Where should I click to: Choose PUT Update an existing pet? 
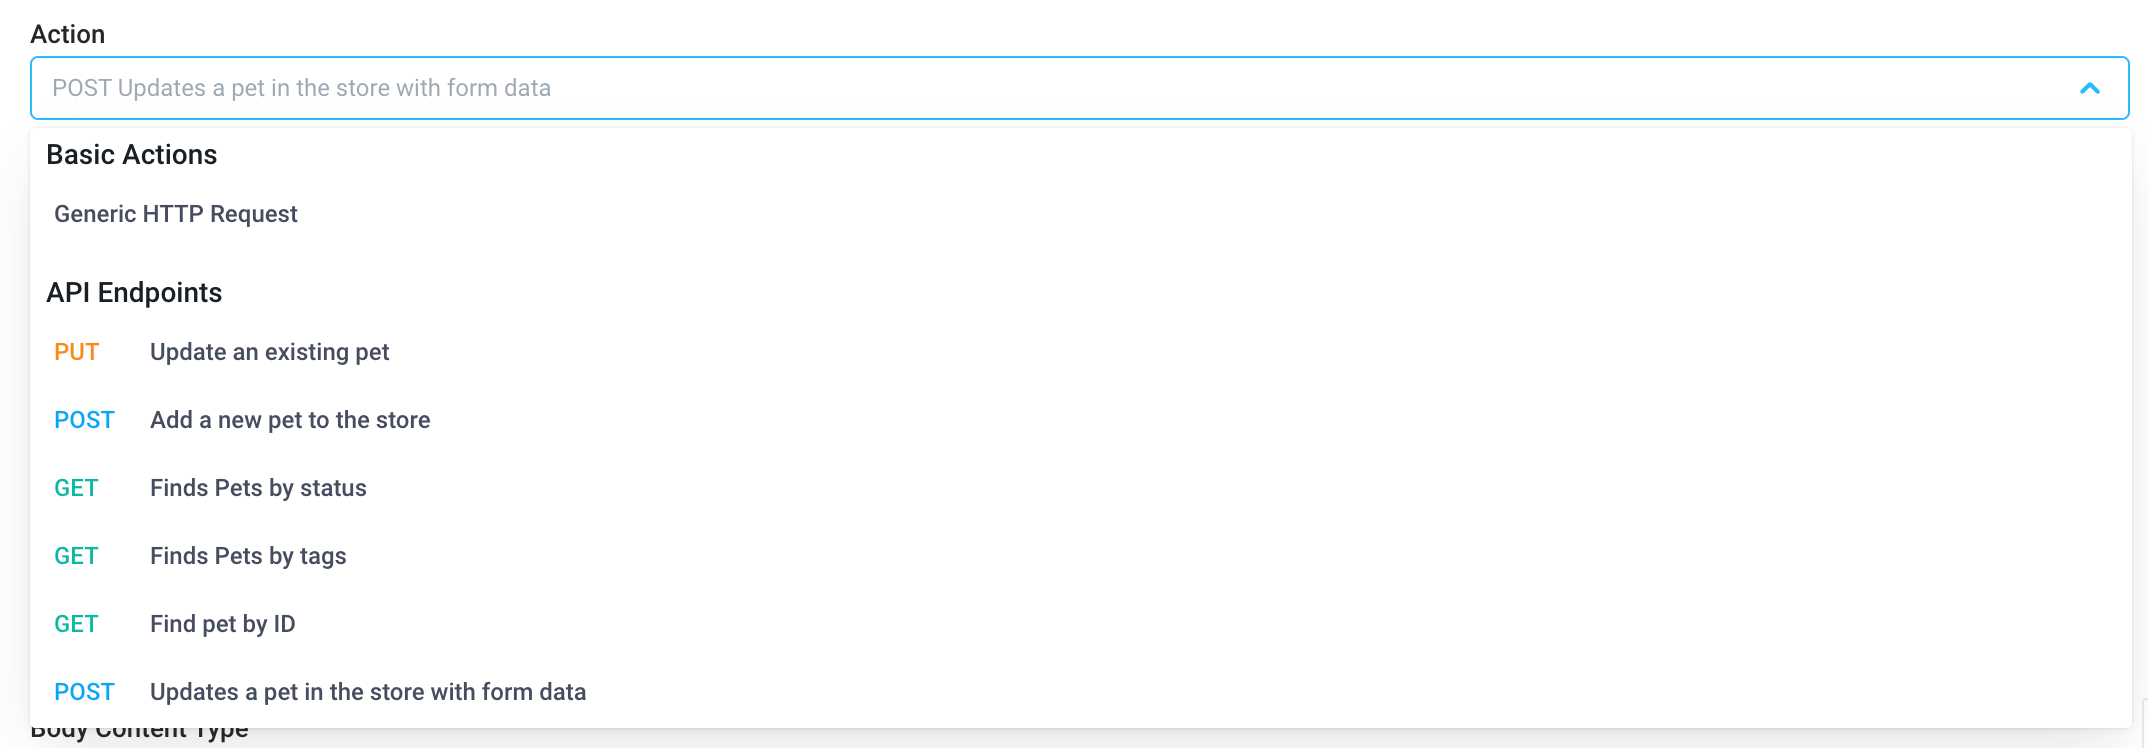click(269, 352)
